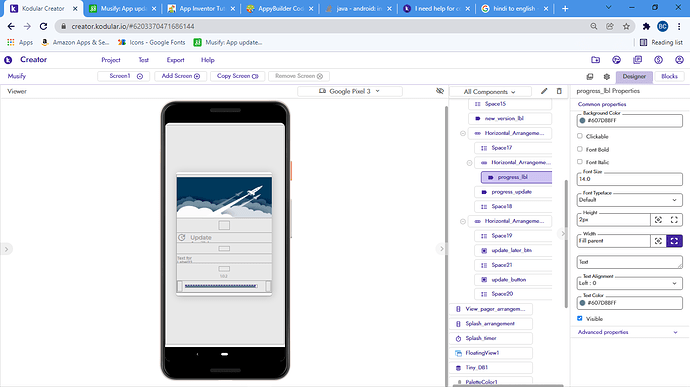Image resolution: width=690 pixels, height=387 pixels.
Task: Enable the Font Bold checkbox
Action: tap(580, 149)
